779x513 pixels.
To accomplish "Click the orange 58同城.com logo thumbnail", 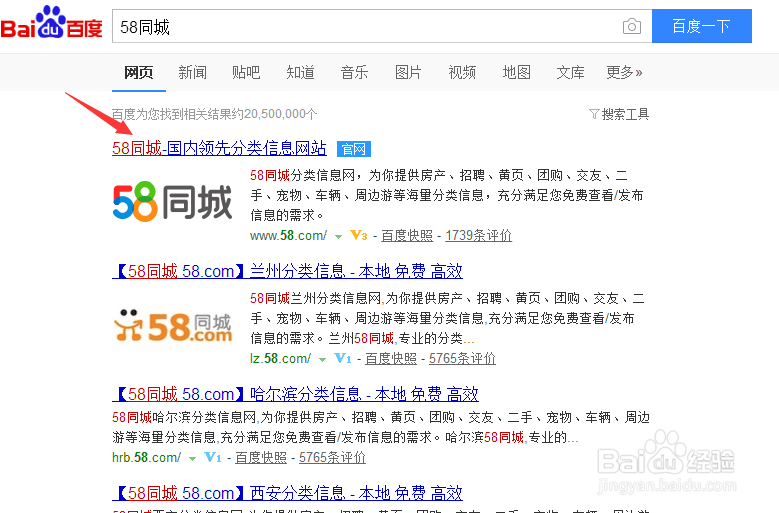I will 172,326.
